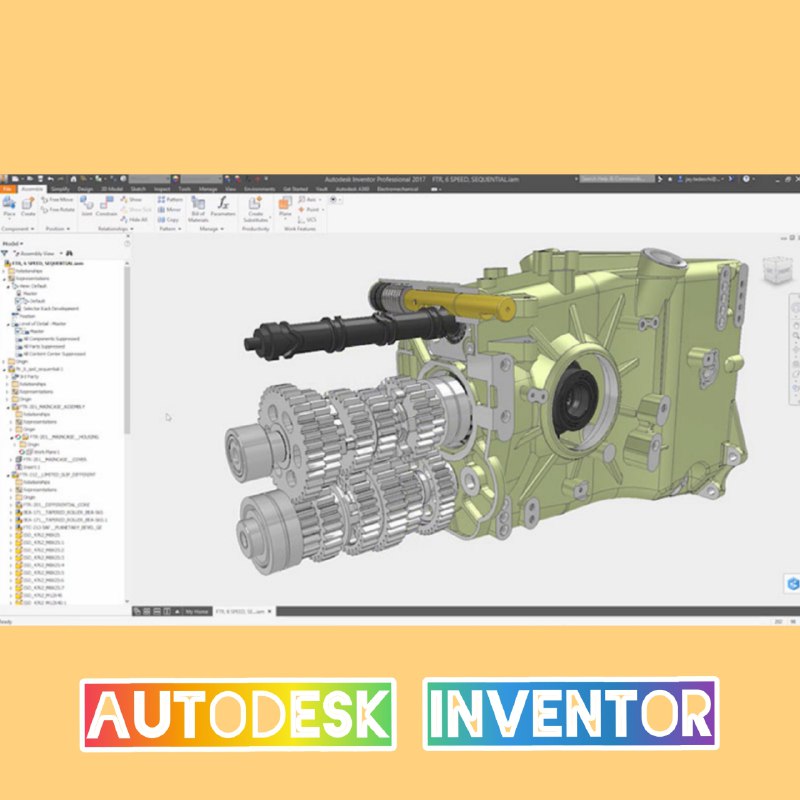Click the signed-in user account button
The width and height of the screenshot is (800, 800).
pyautogui.click(x=704, y=179)
